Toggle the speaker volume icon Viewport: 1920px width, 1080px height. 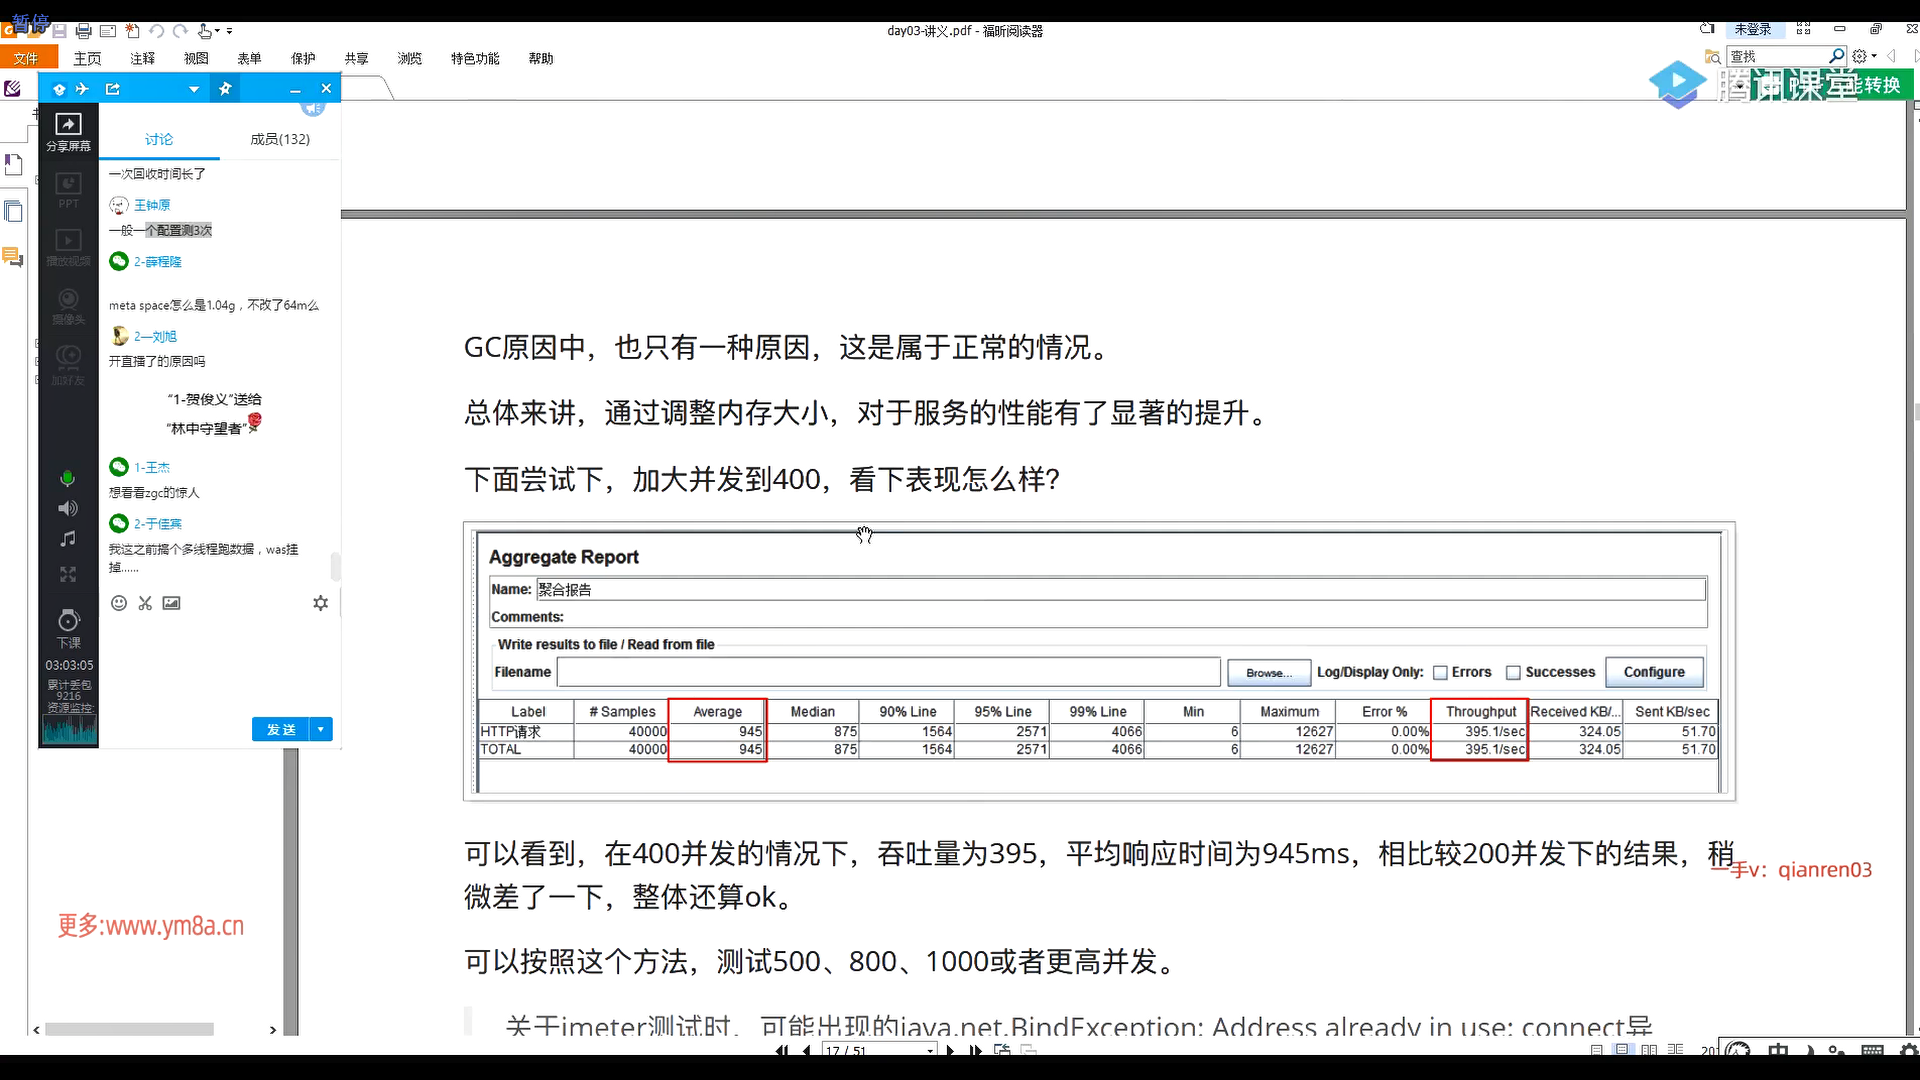(68, 508)
